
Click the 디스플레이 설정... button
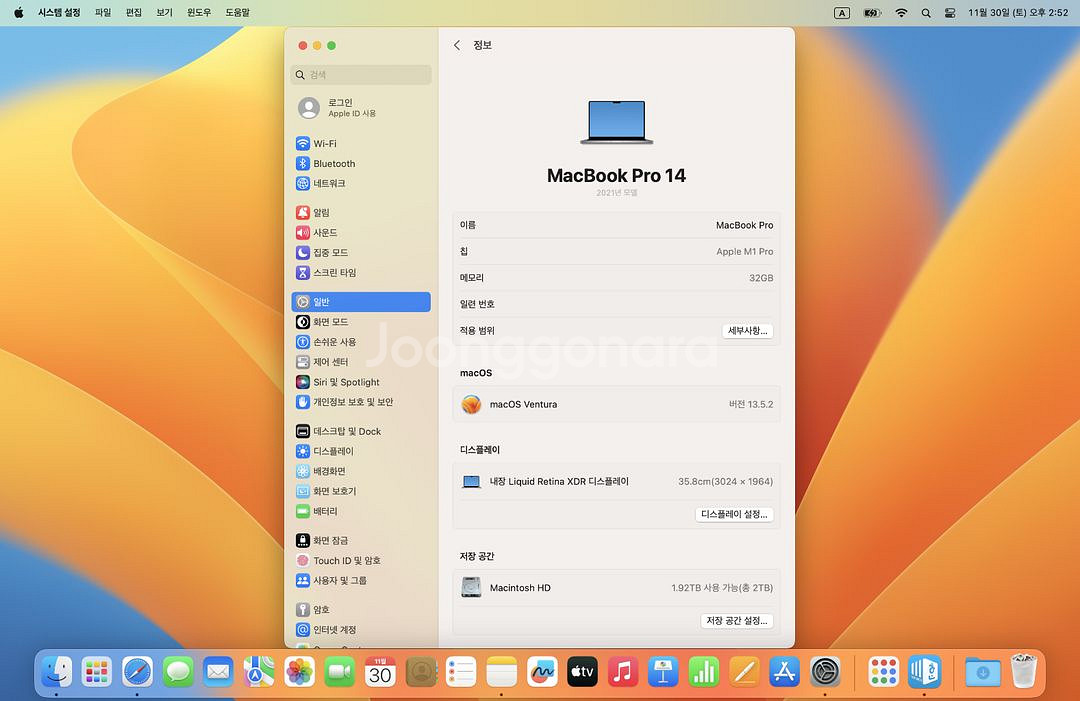(734, 514)
